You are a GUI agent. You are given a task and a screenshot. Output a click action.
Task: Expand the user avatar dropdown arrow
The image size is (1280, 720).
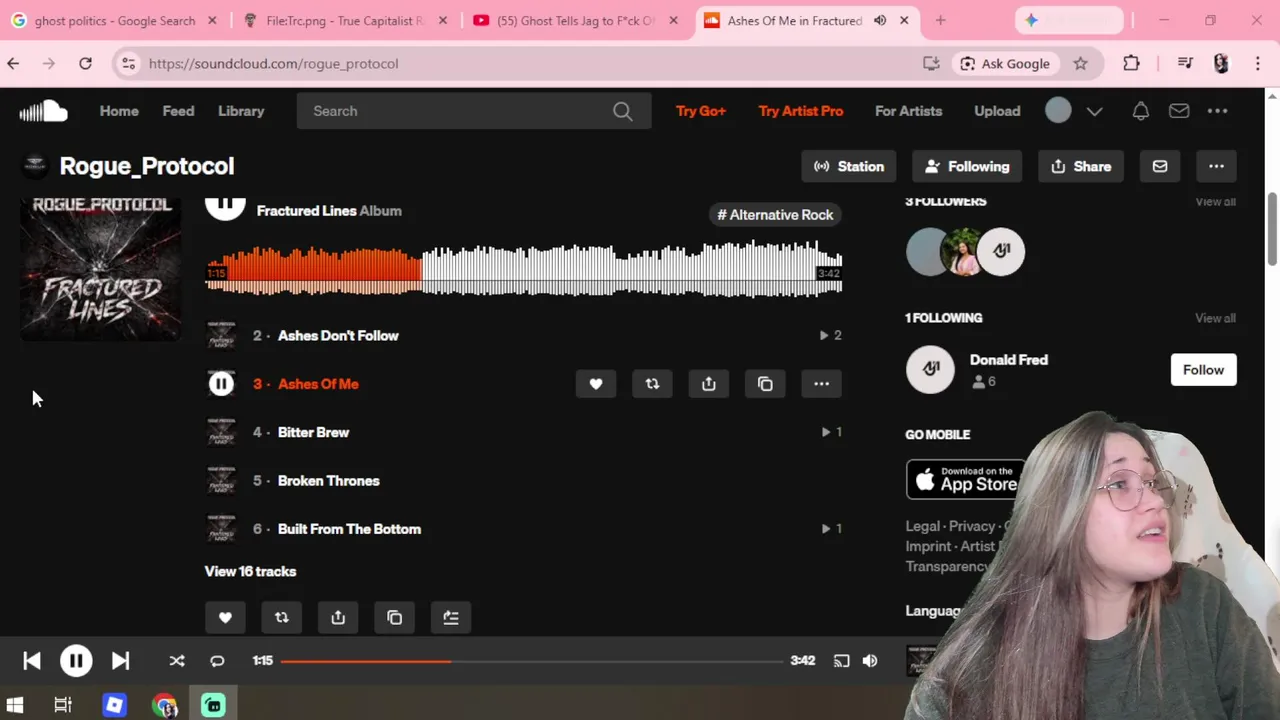1094,111
